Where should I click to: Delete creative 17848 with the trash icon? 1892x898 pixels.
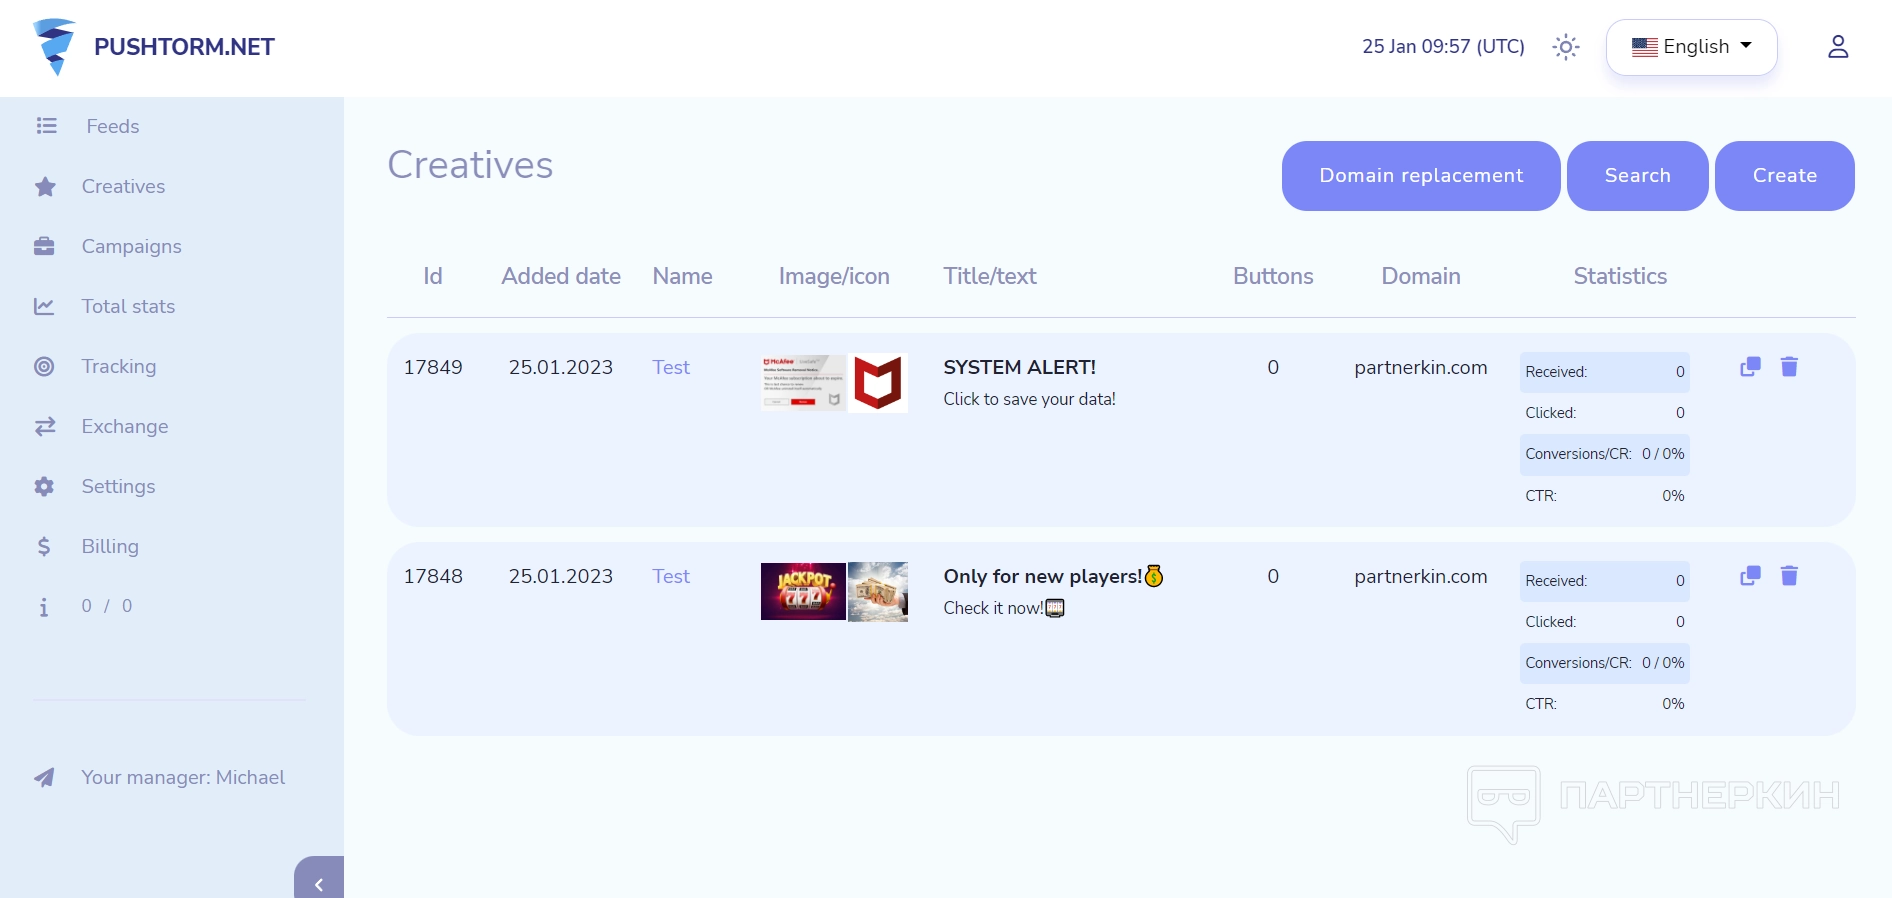tap(1789, 576)
